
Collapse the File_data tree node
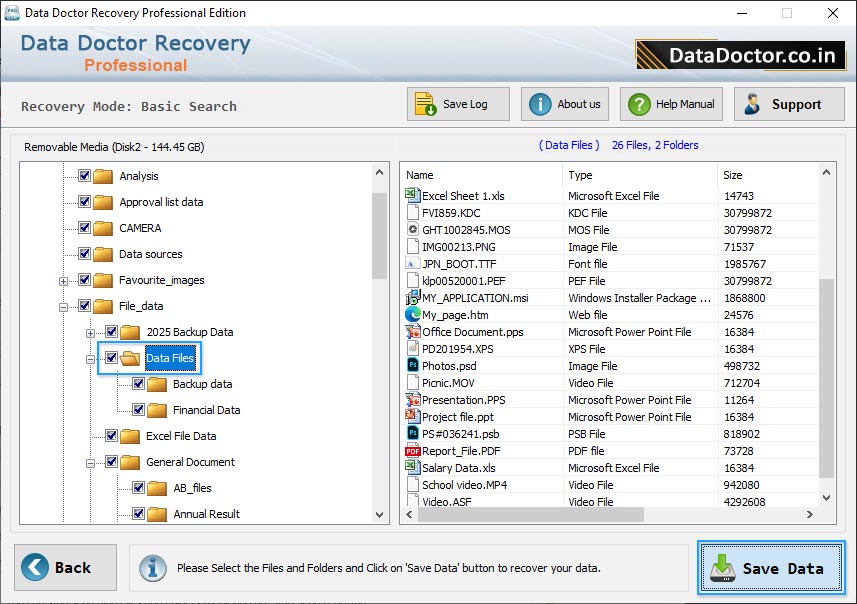click(64, 307)
